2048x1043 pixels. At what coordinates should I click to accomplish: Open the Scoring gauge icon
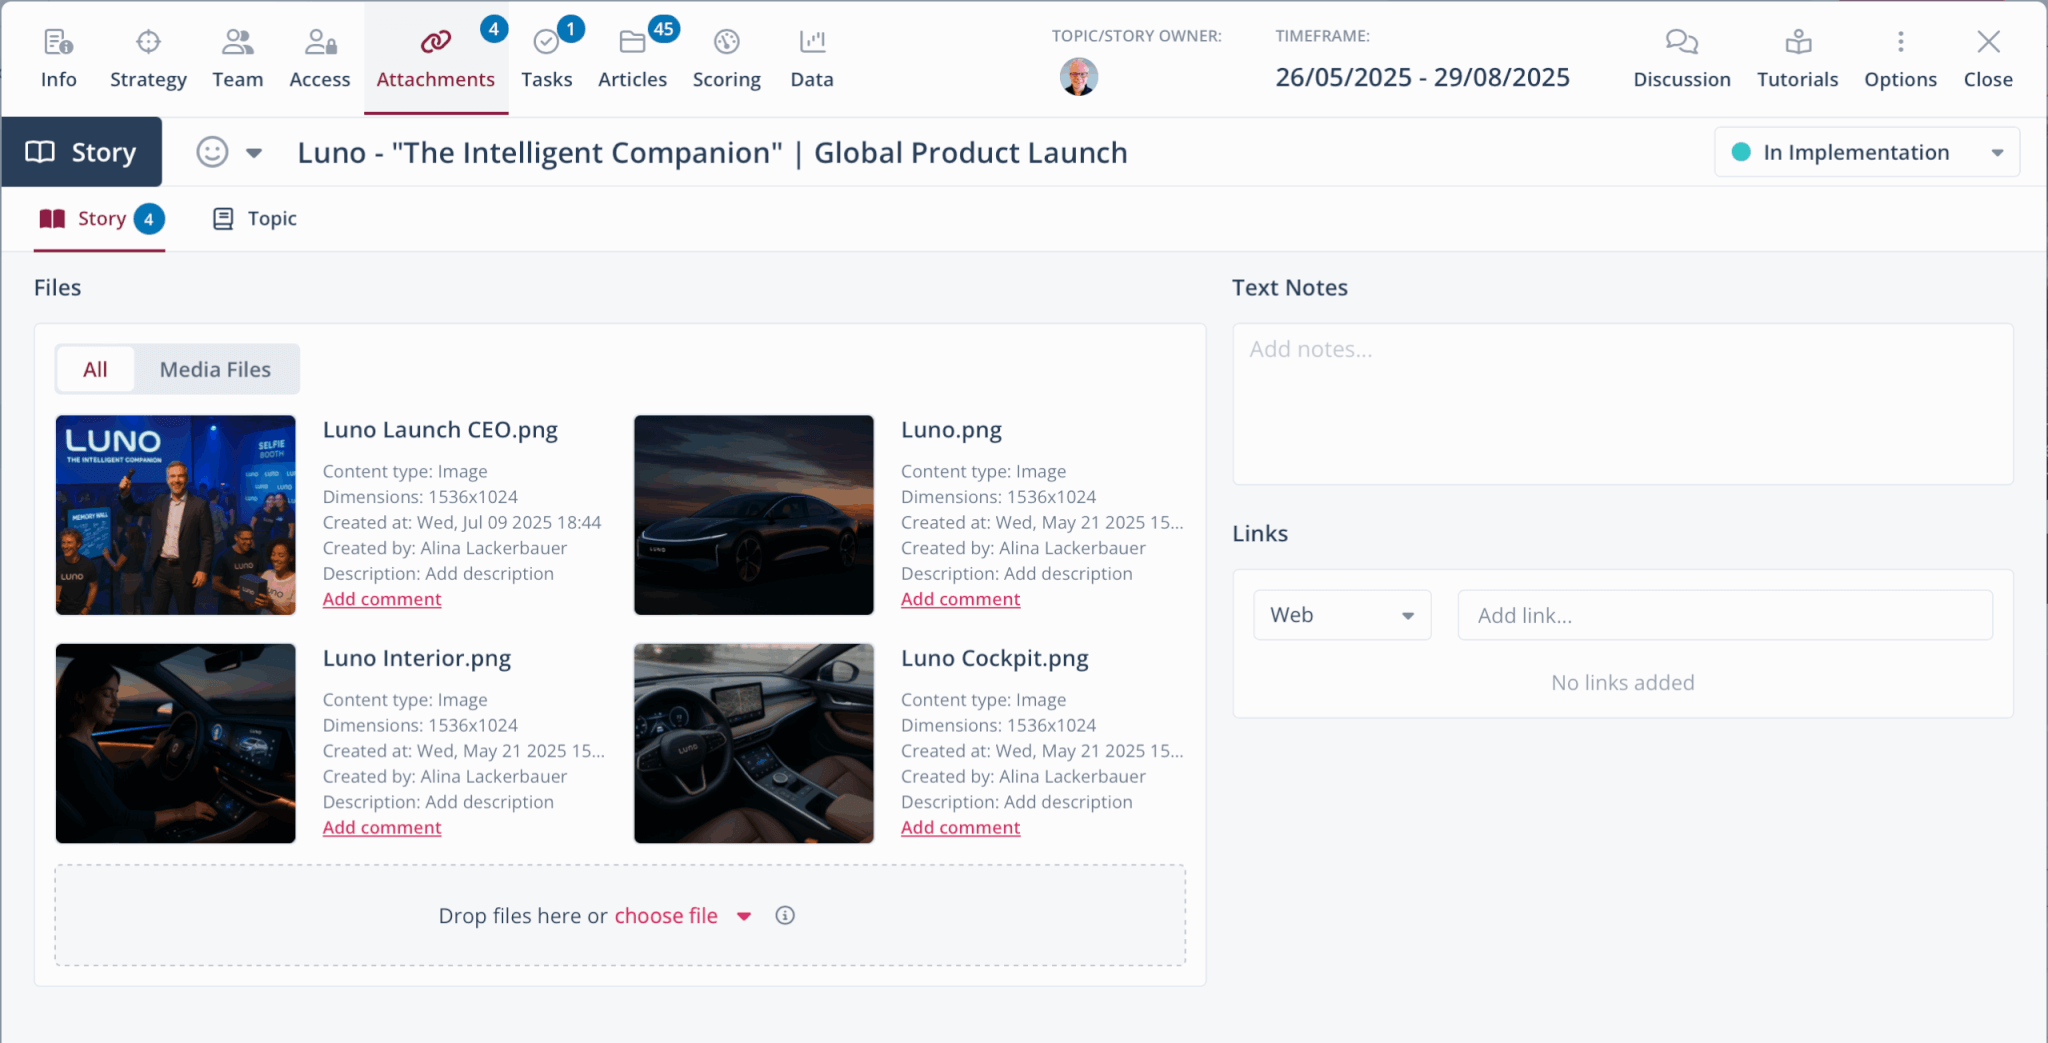pyautogui.click(x=726, y=57)
